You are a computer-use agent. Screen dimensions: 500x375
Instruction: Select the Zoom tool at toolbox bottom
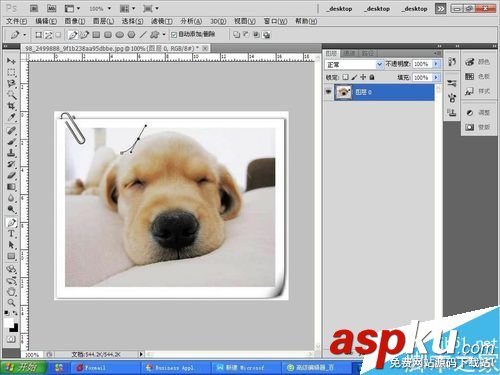pyautogui.click(x=11, y=303)
